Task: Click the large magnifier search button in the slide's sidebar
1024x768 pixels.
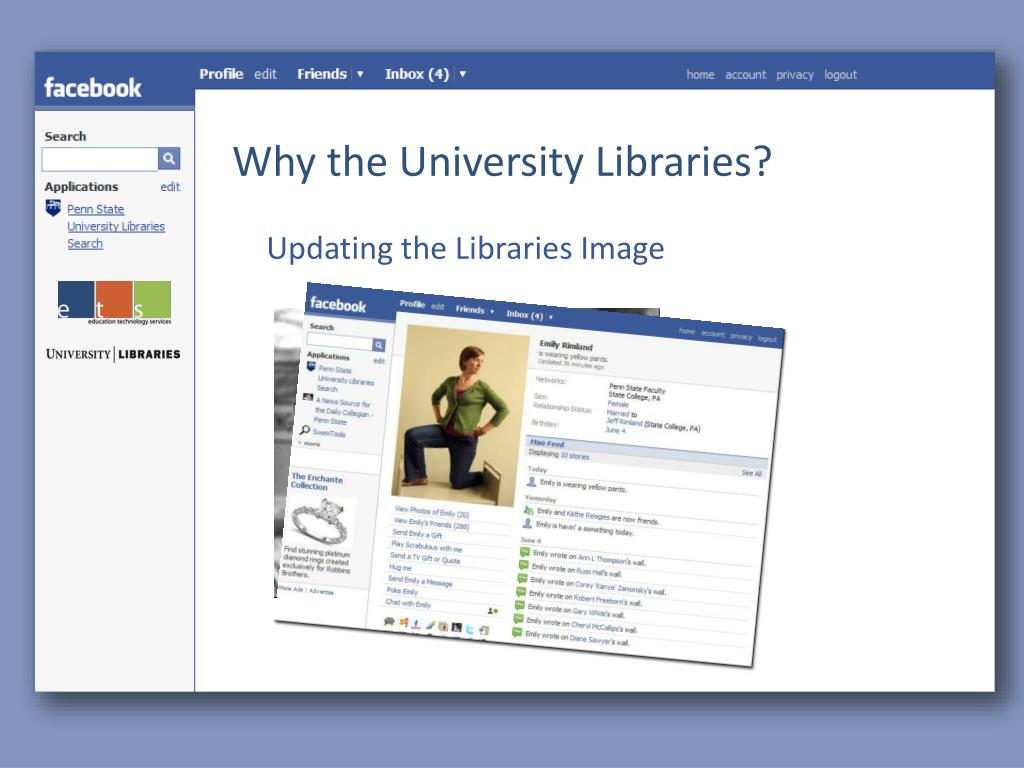Action: coord(168,159)
